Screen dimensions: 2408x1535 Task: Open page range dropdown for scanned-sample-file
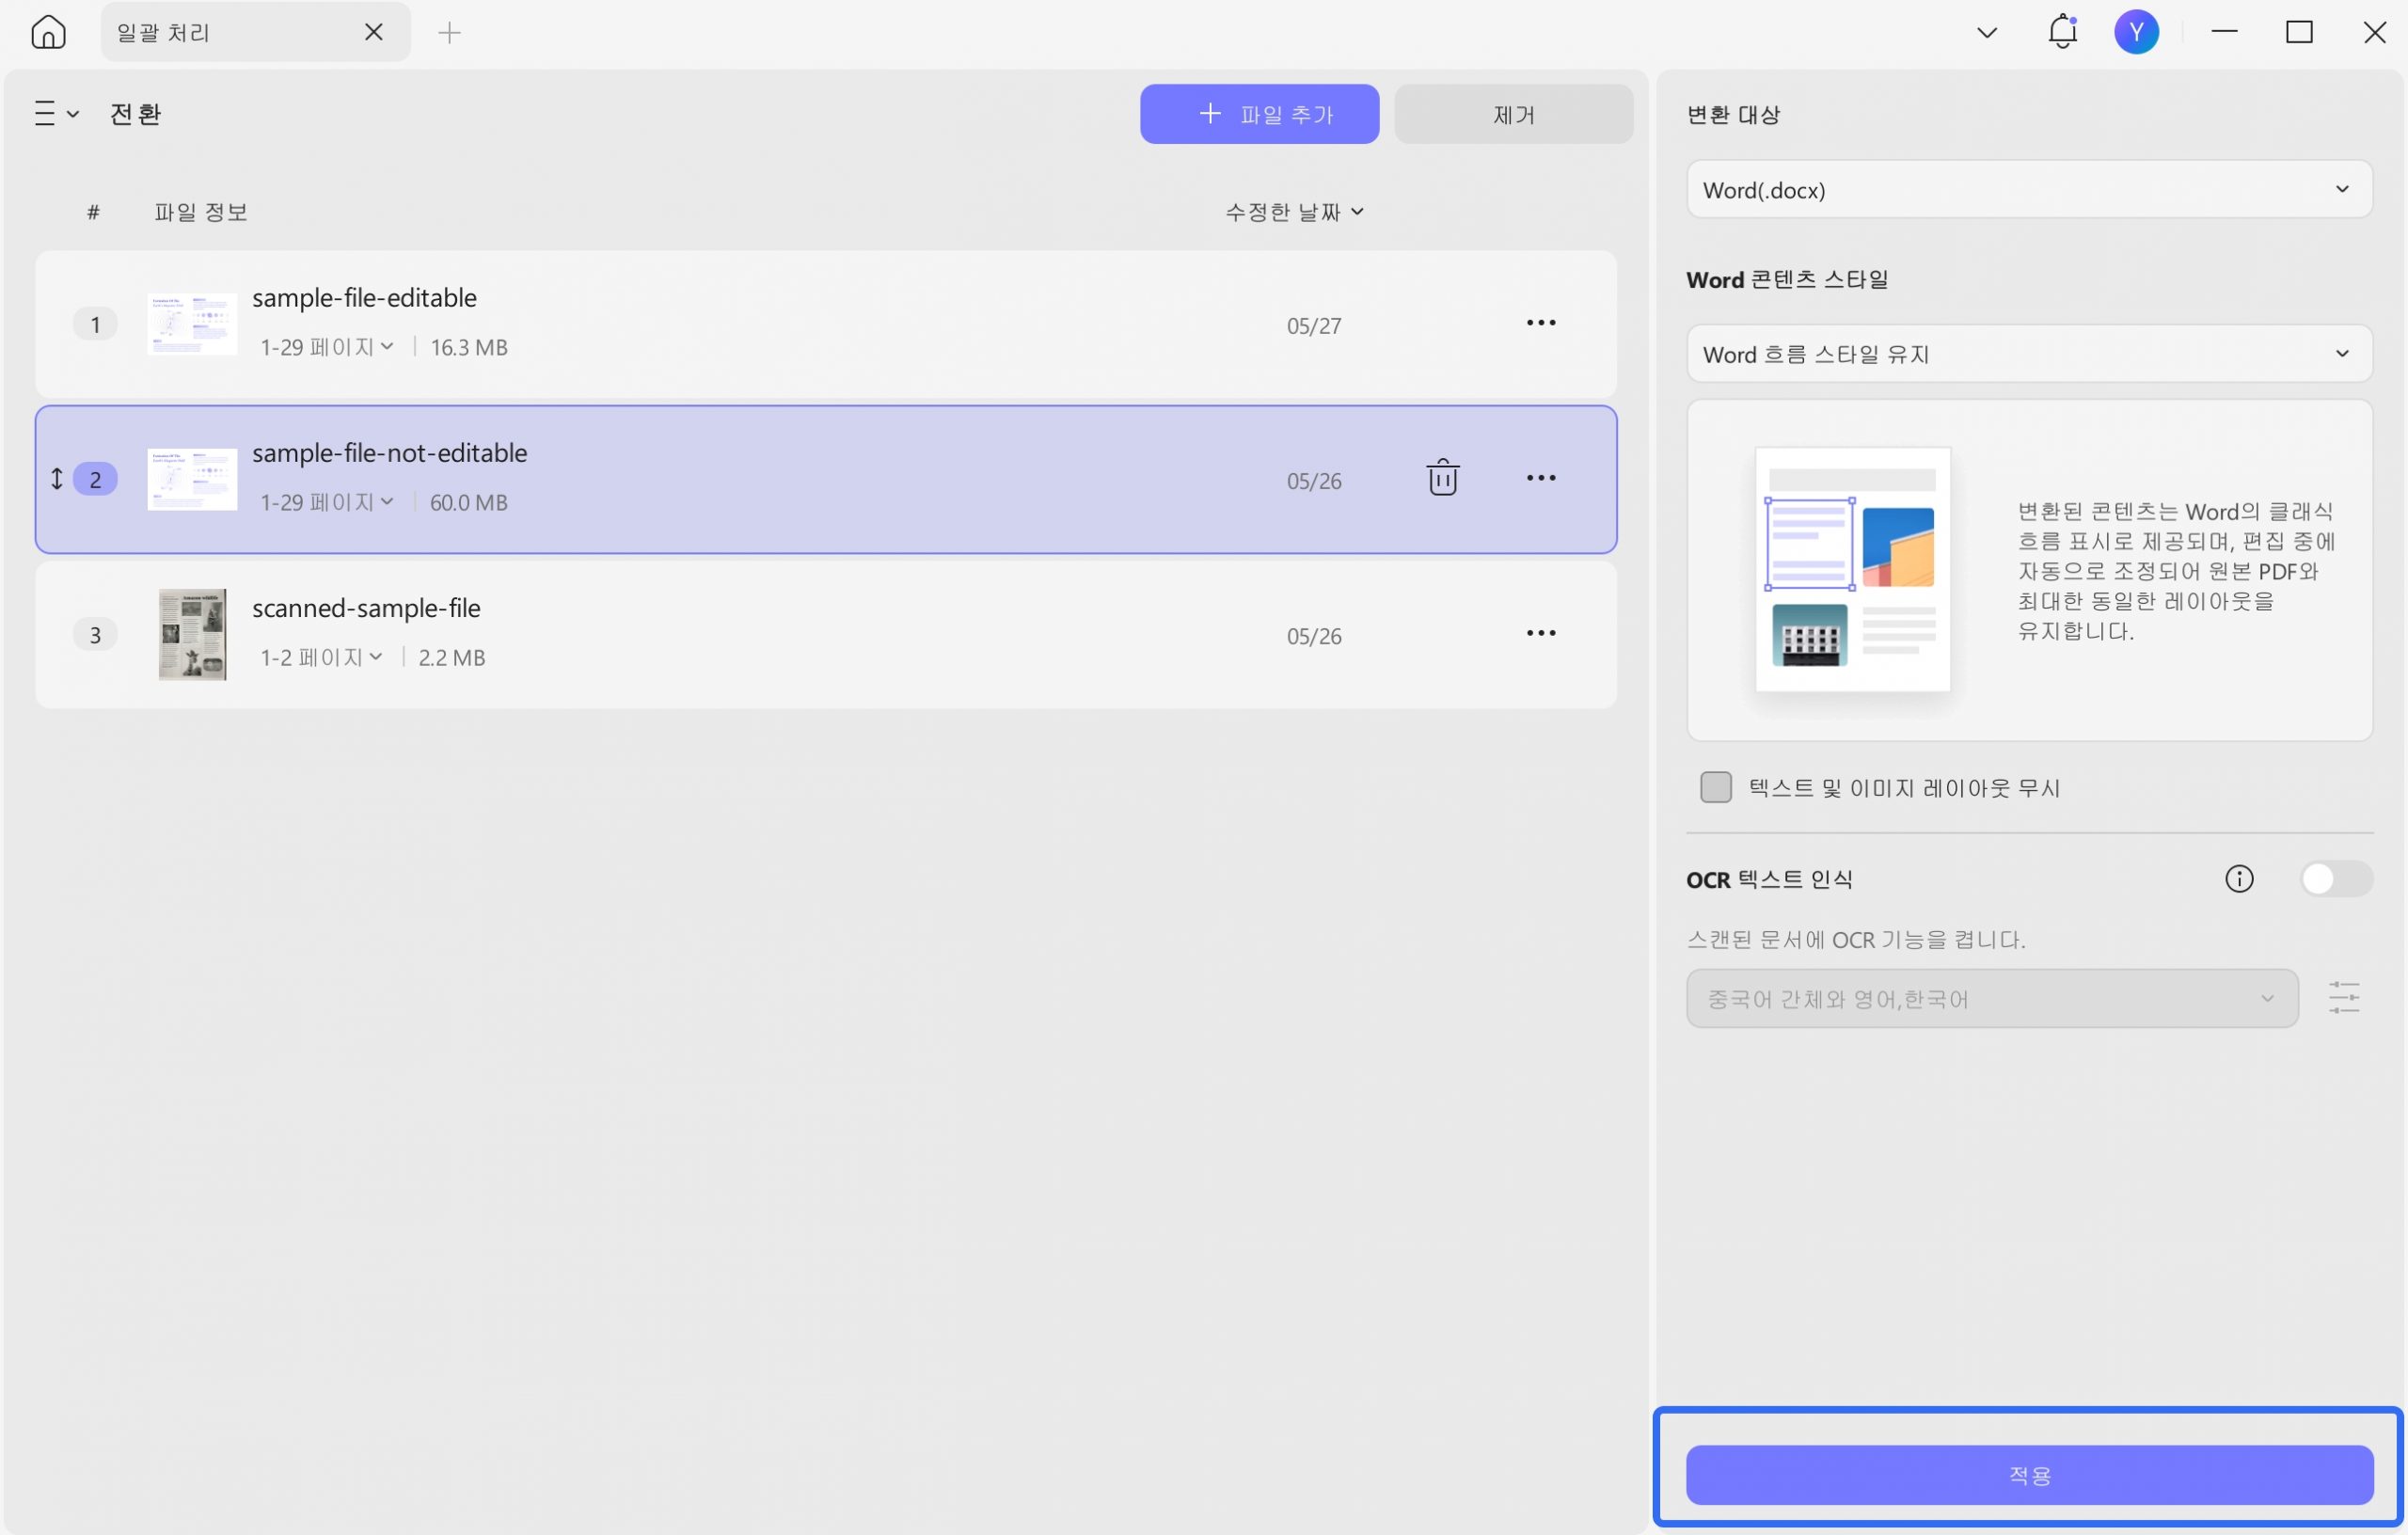321,657
